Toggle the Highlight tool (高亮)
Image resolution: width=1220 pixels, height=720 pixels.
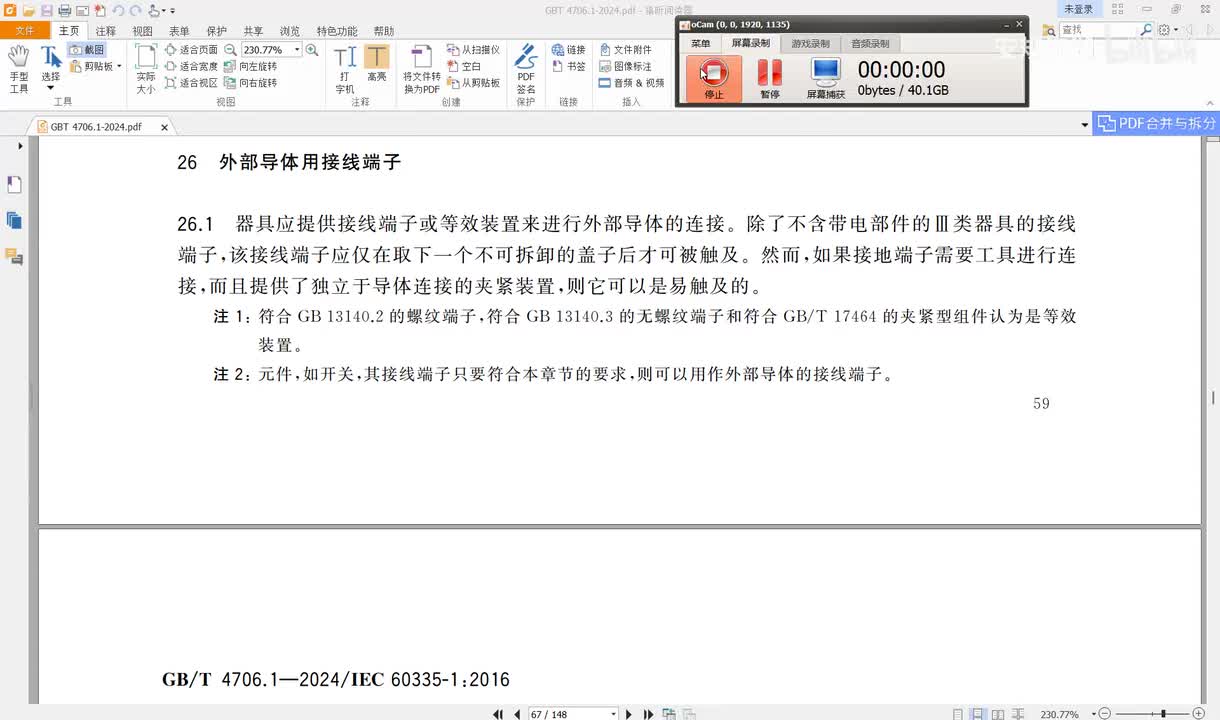point(377,64)
